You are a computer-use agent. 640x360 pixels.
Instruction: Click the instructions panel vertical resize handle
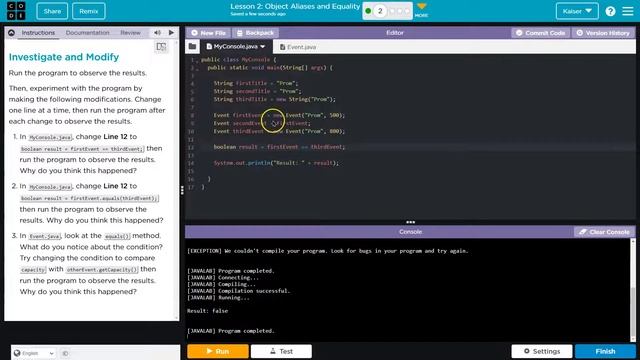[182, 190]
